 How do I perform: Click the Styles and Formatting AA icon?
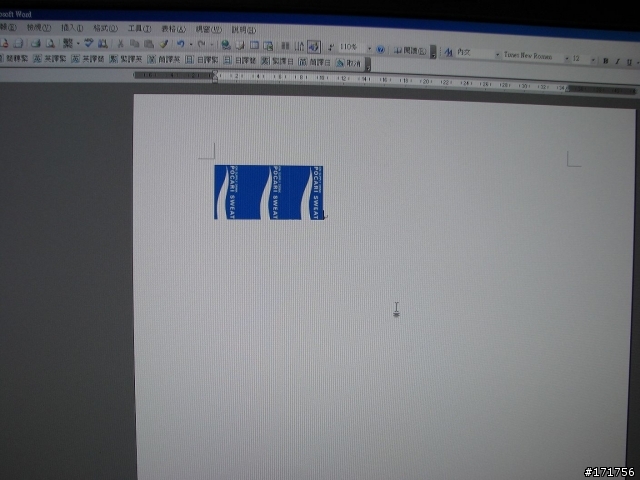click(x=449, y=52)
